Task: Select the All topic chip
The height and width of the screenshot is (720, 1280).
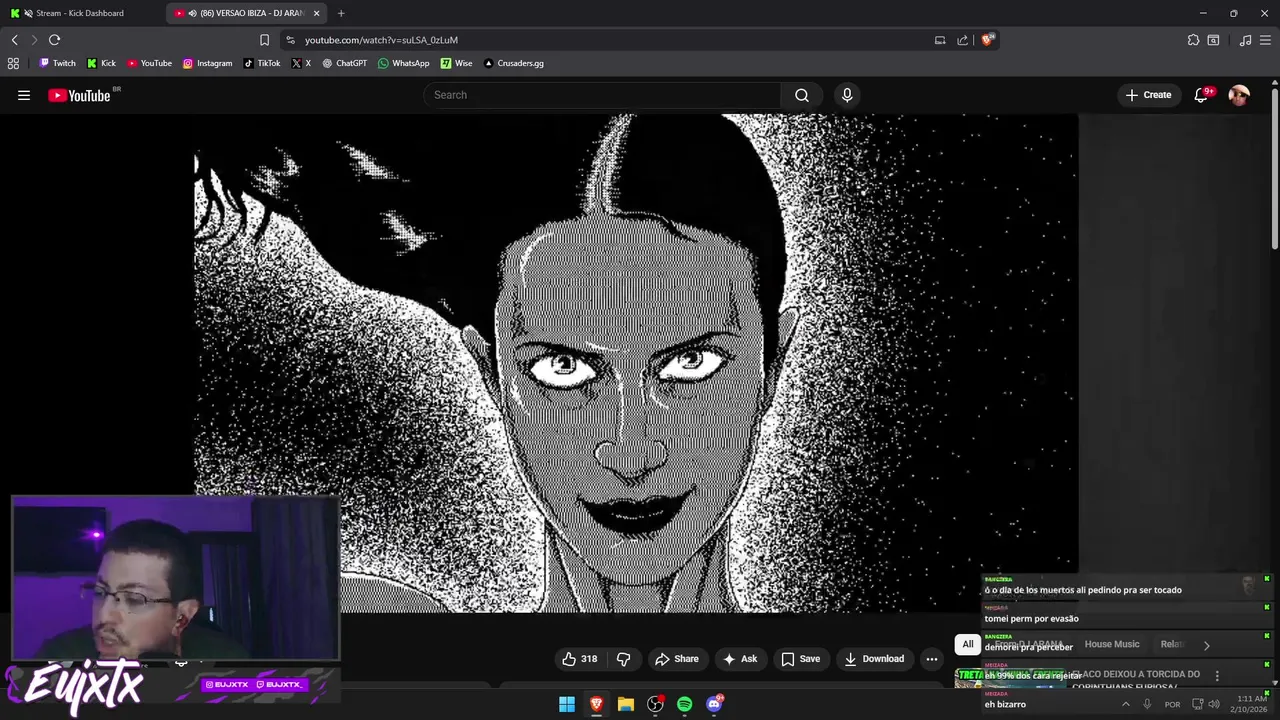Action: point(967,645)
